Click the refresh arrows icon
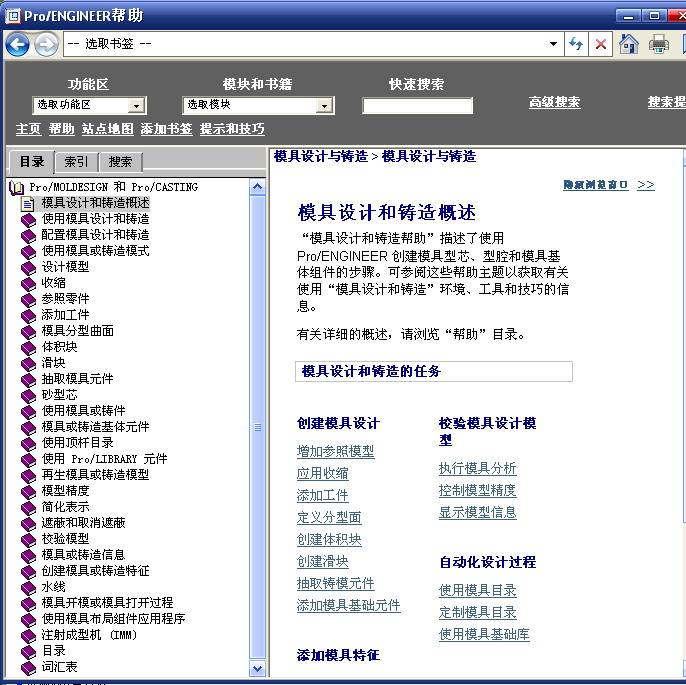The height and width of the screenshot is (685, 686). tap(576, 44)
